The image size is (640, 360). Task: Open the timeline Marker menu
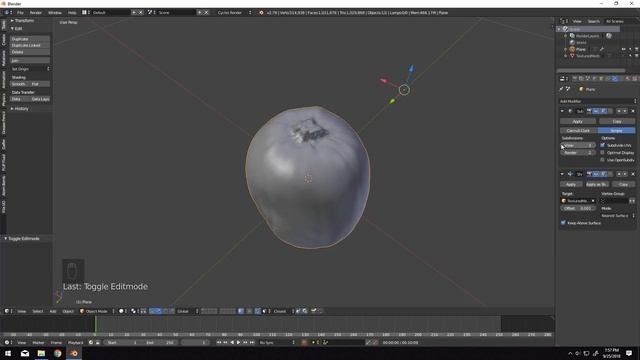pos(38,342)
